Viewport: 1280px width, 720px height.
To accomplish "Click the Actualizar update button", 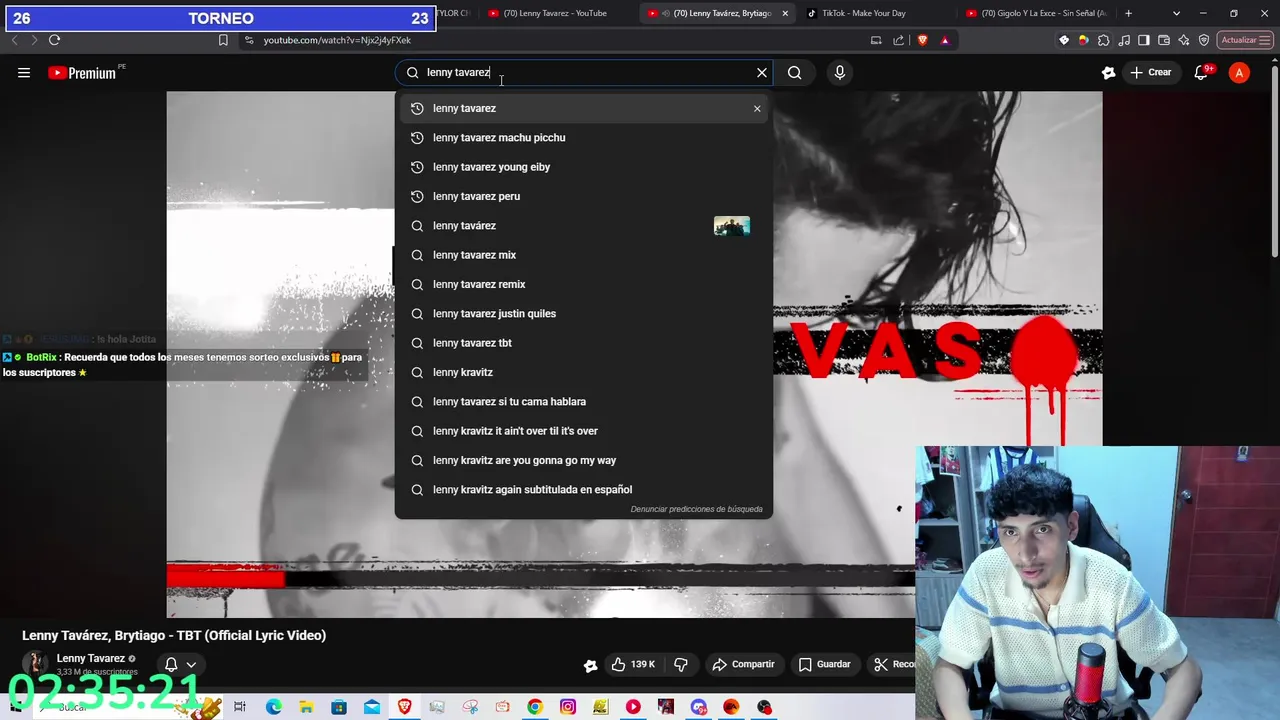I will 1244,40.
